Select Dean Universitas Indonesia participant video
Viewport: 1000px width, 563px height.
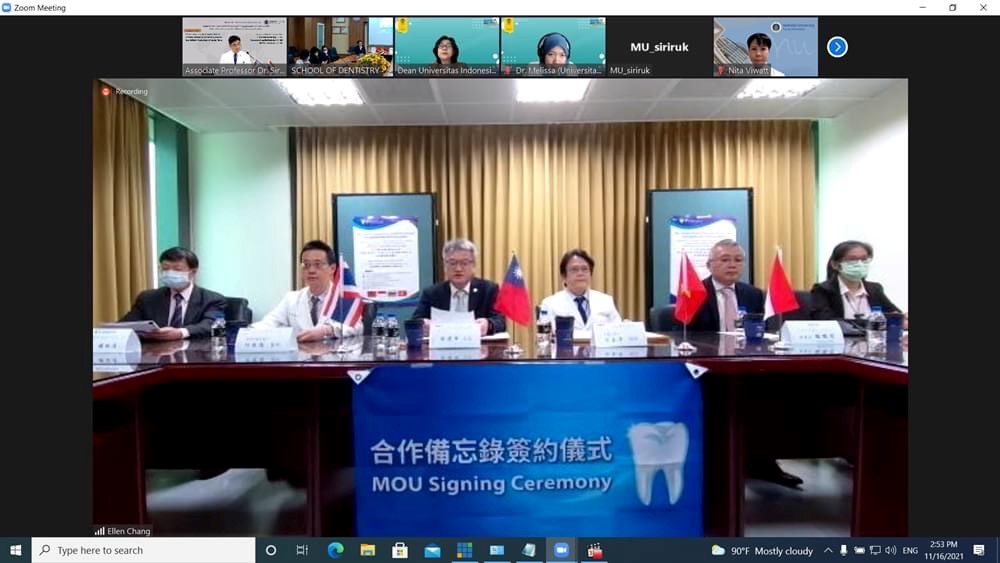[x=446, y=46]
